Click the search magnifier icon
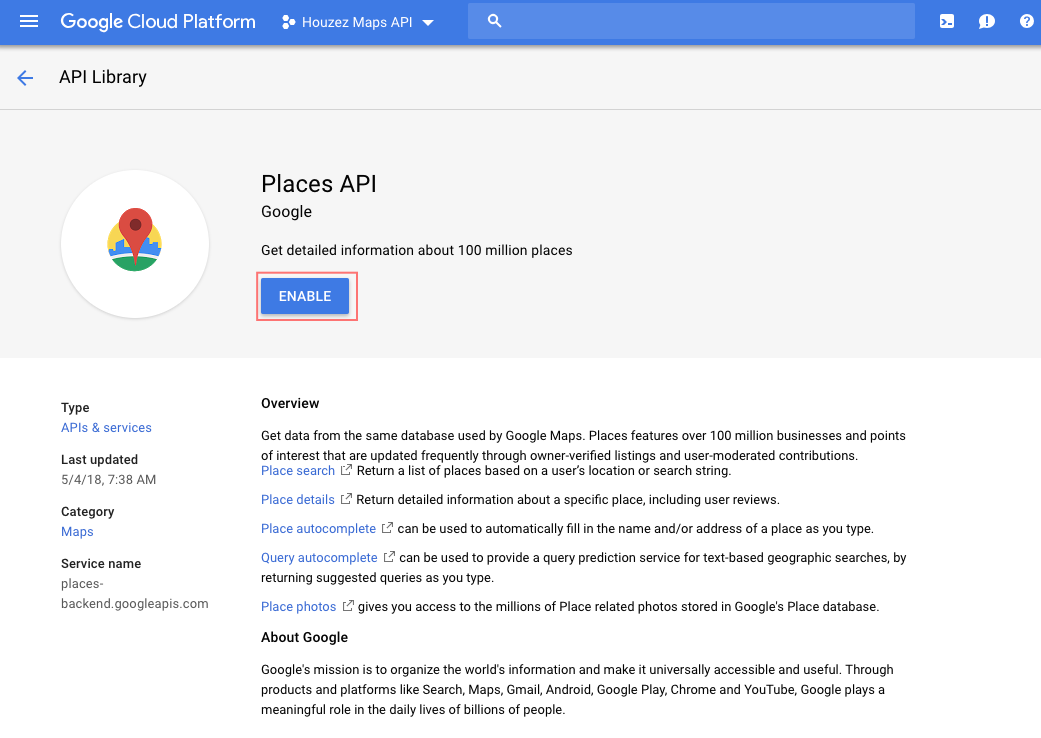The width and height of the screenshot is (1041, 738). 494,21
